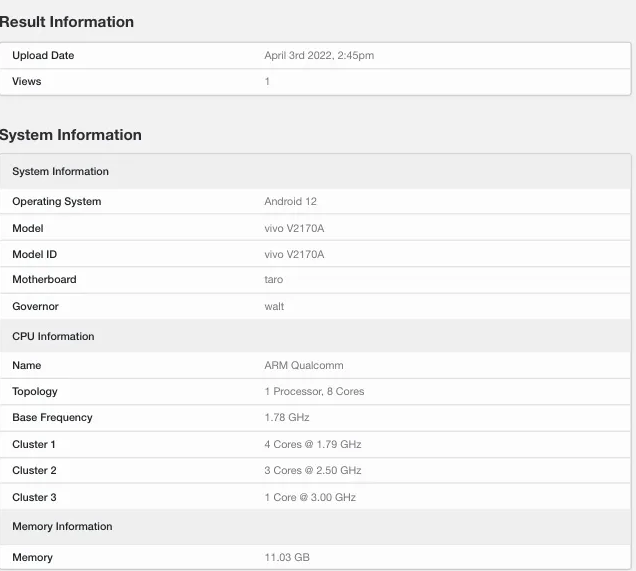Select the 'Model ID' label
Screen dimensions: 636x571
(34, 254)
